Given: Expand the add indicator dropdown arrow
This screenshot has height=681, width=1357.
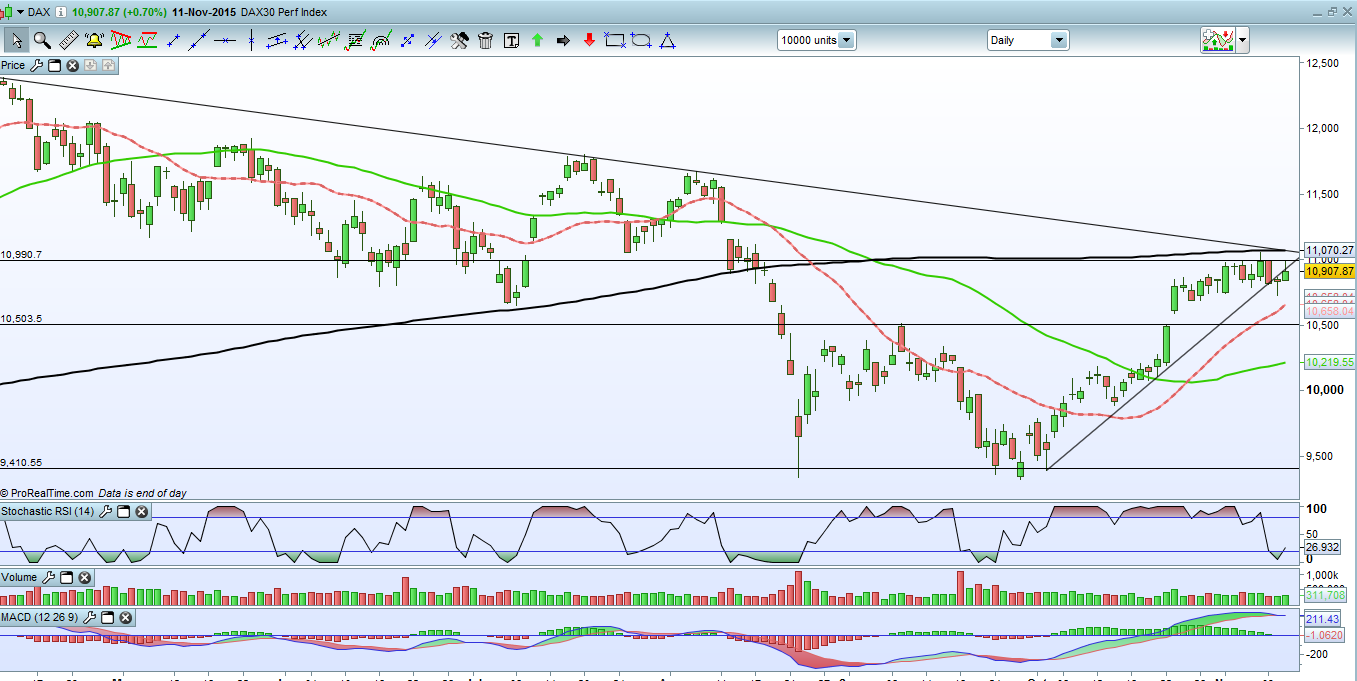Looking at the screenshot, I should coord(1242,40).
